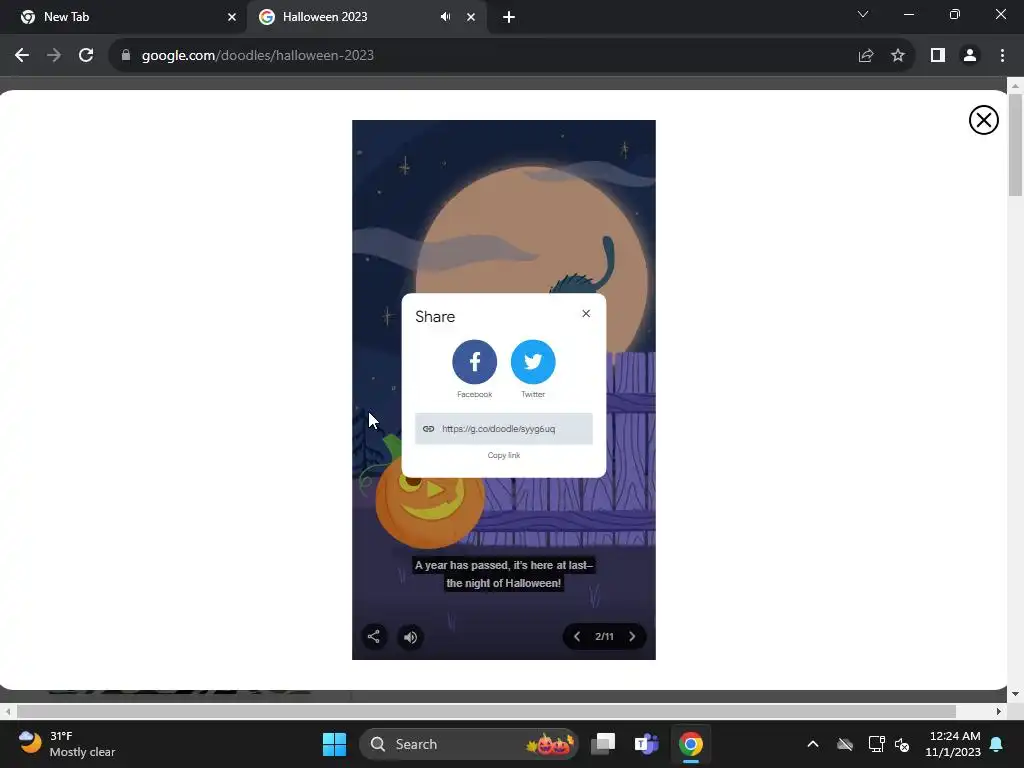Open the weather widget showing 31°F
1024x768 pixels.
pos(67,744)
